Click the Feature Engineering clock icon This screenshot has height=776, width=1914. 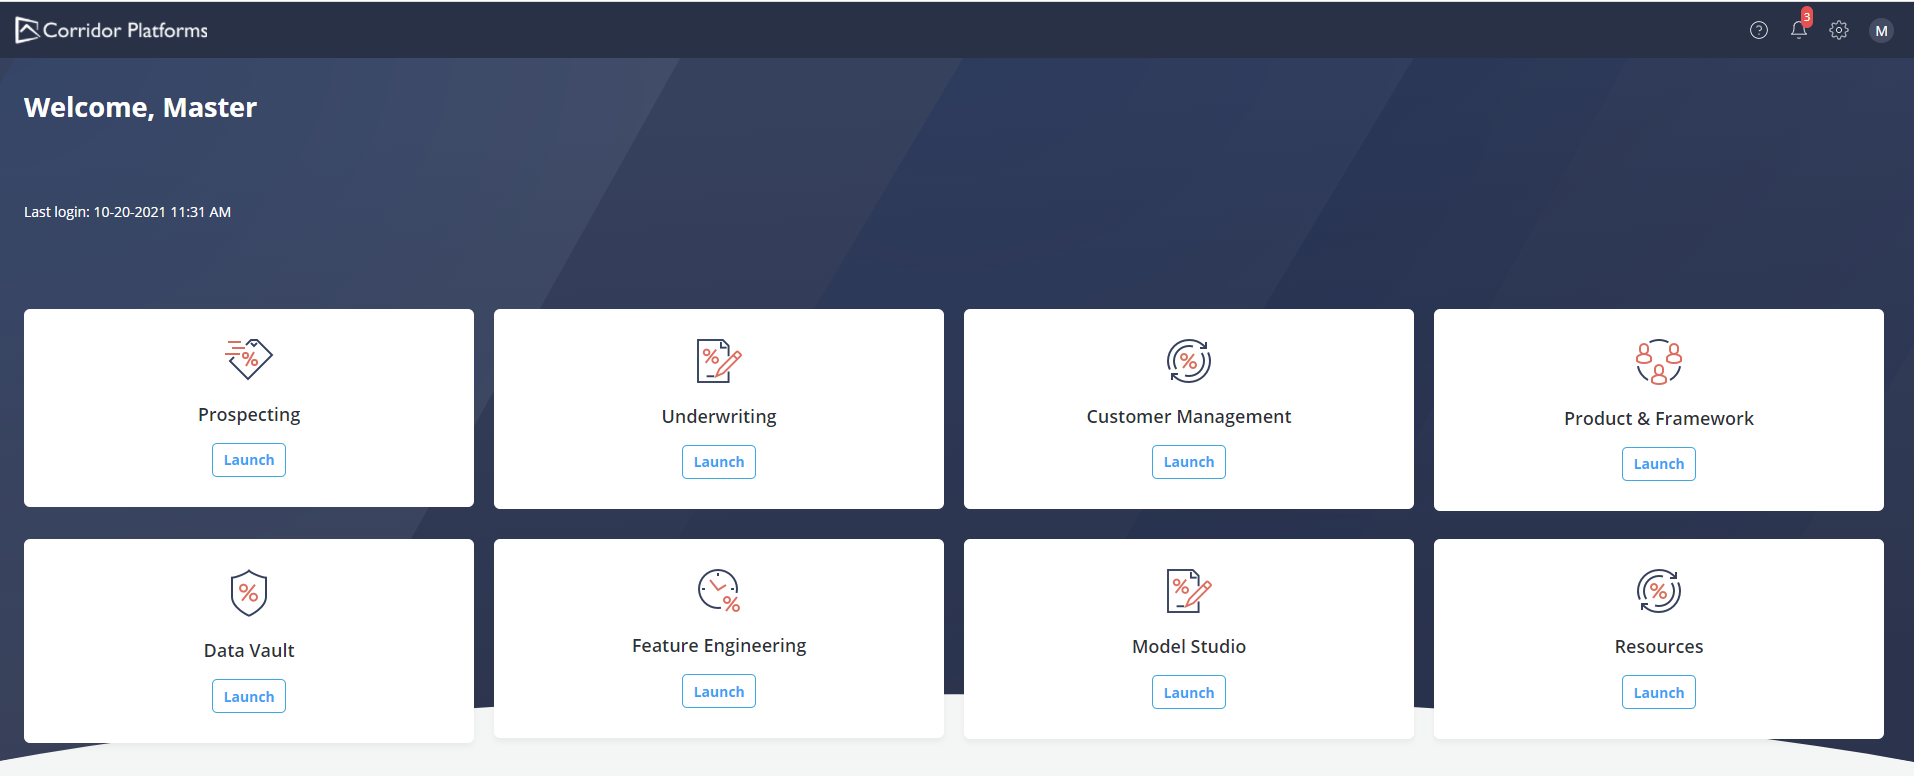pos(719,590)
